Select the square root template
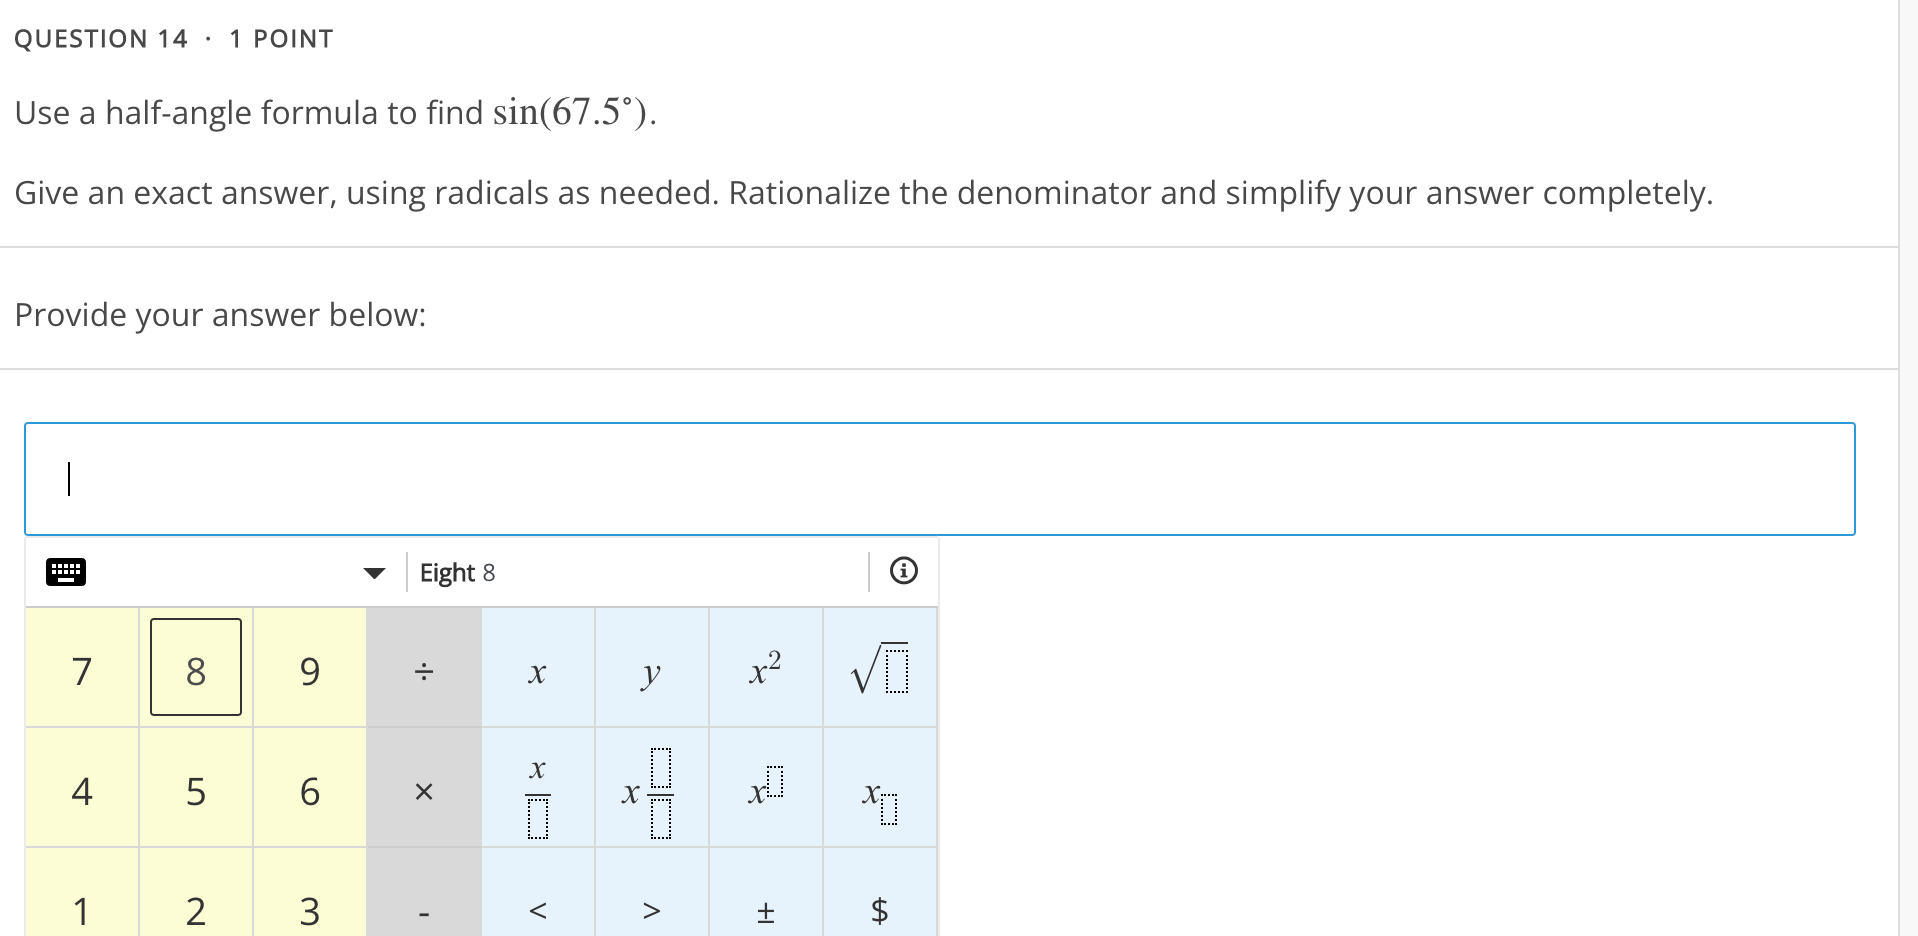The image size is (1918, 936). [x=879, y=669]
